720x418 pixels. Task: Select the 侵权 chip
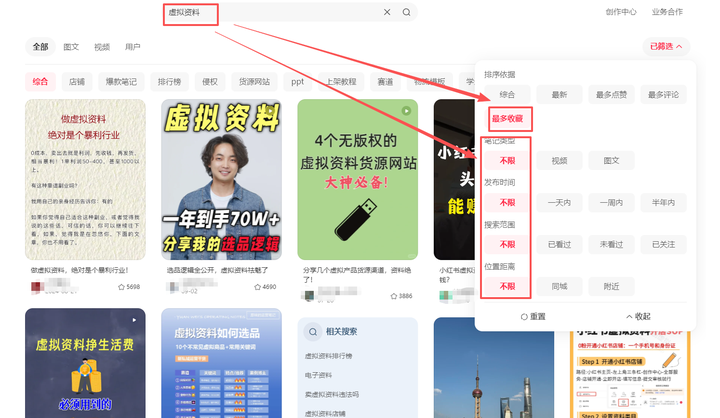(x=210, y=82)
